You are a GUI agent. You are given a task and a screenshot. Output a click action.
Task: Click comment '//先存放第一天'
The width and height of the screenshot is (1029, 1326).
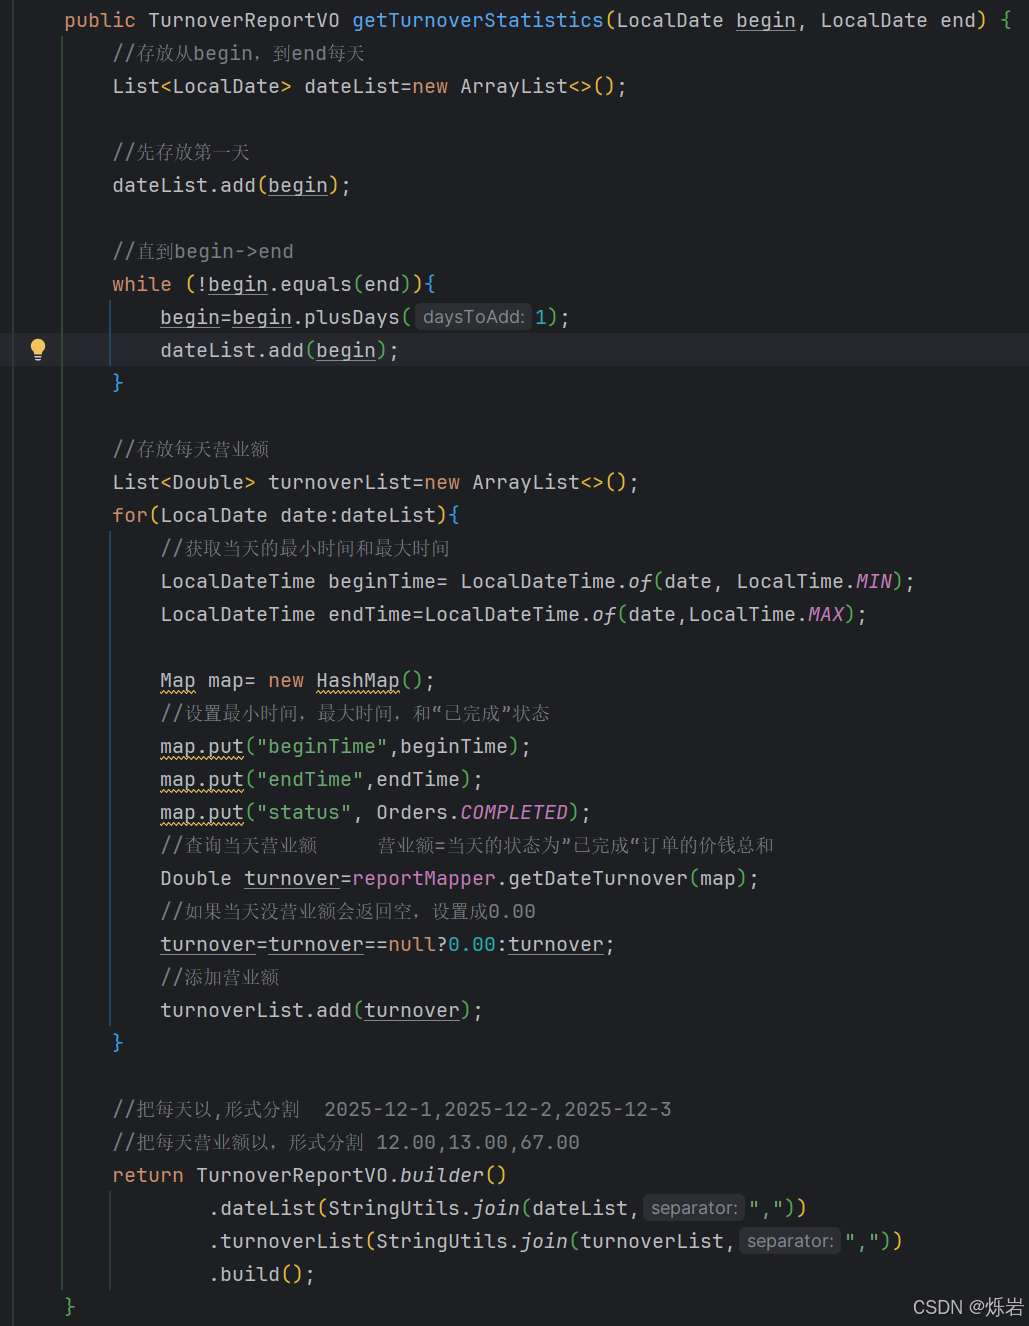pos(181,152)
